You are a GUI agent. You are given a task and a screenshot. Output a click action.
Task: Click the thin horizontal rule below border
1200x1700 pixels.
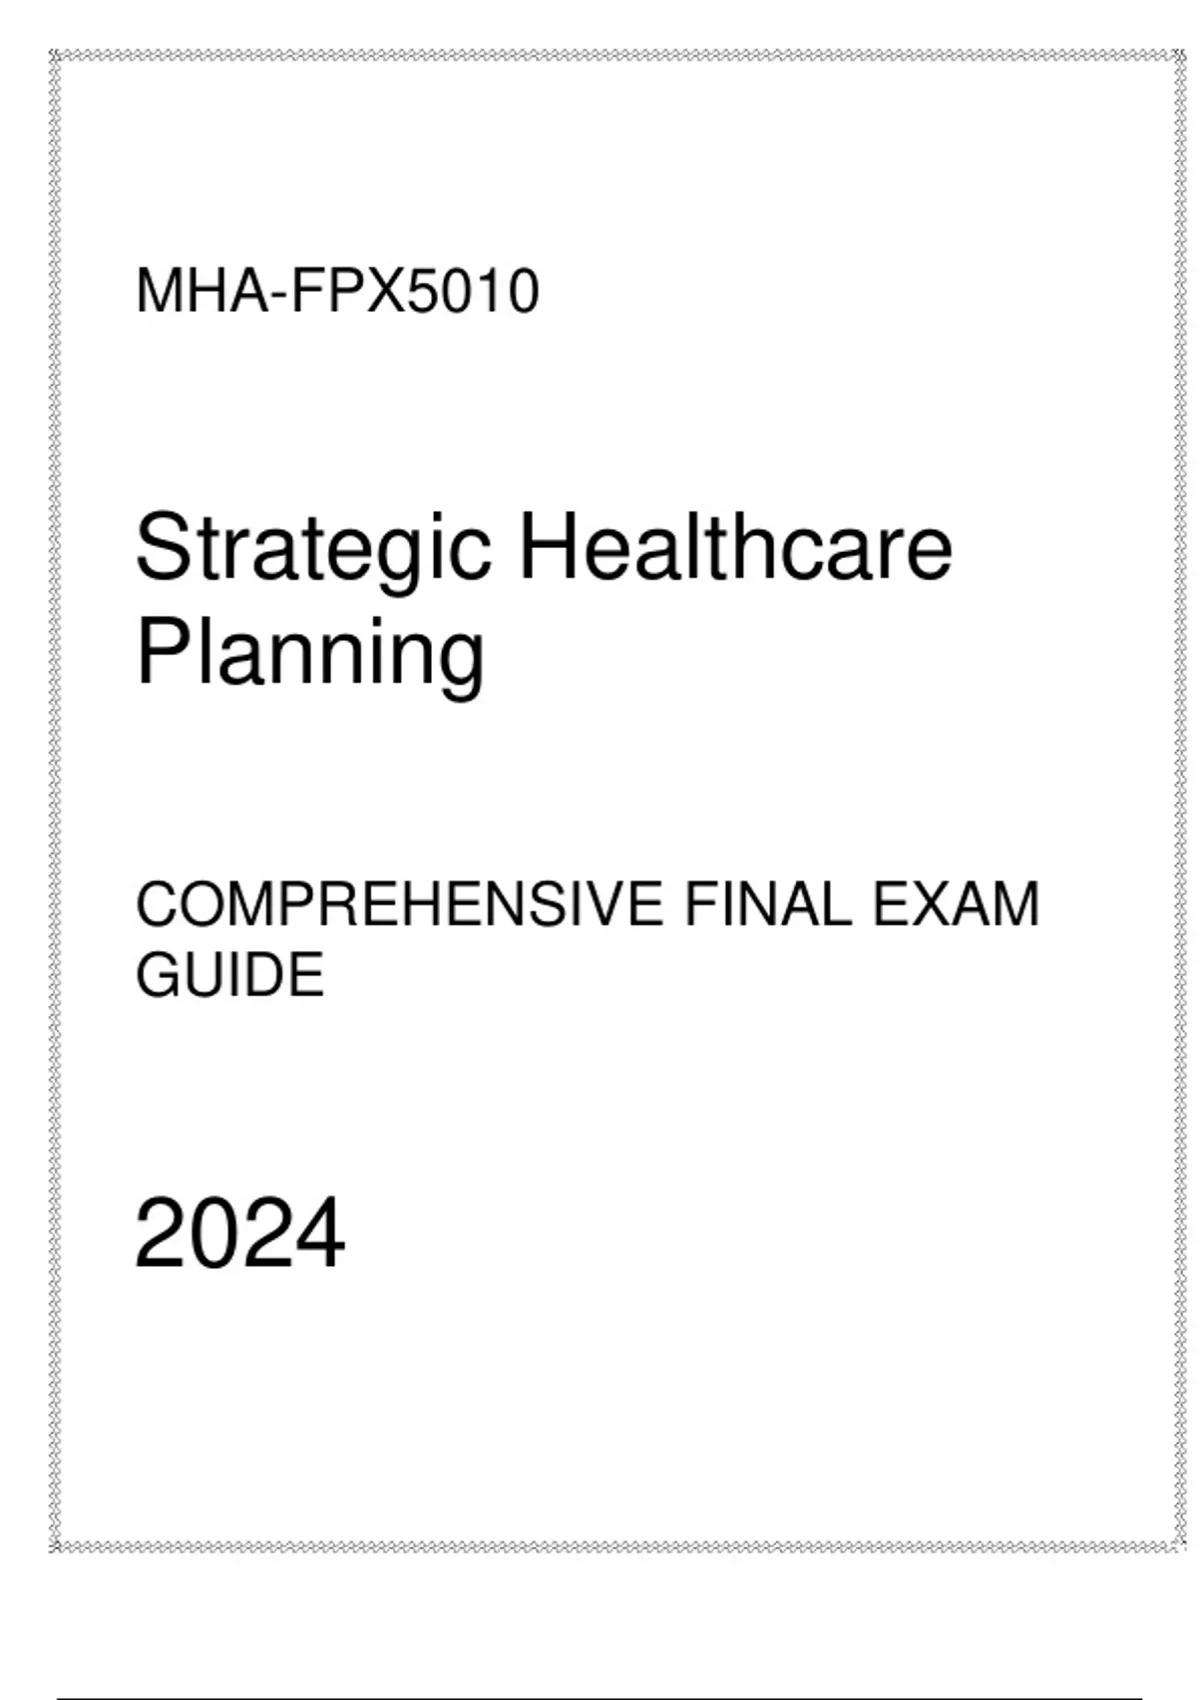tap(599, 1697)
